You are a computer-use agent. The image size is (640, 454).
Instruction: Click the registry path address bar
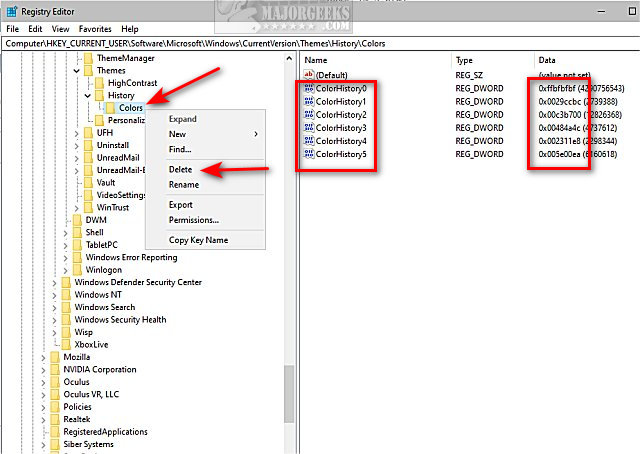coord(320,43)
